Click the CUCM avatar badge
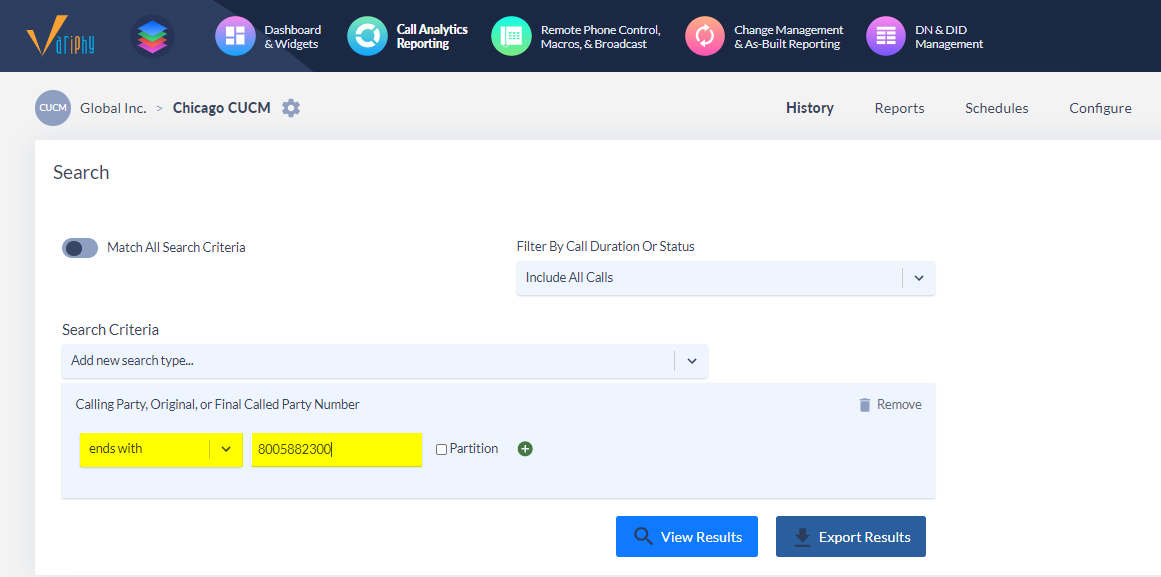The image size is (1161, 577). pyautogui.click(x=53, y=108)
